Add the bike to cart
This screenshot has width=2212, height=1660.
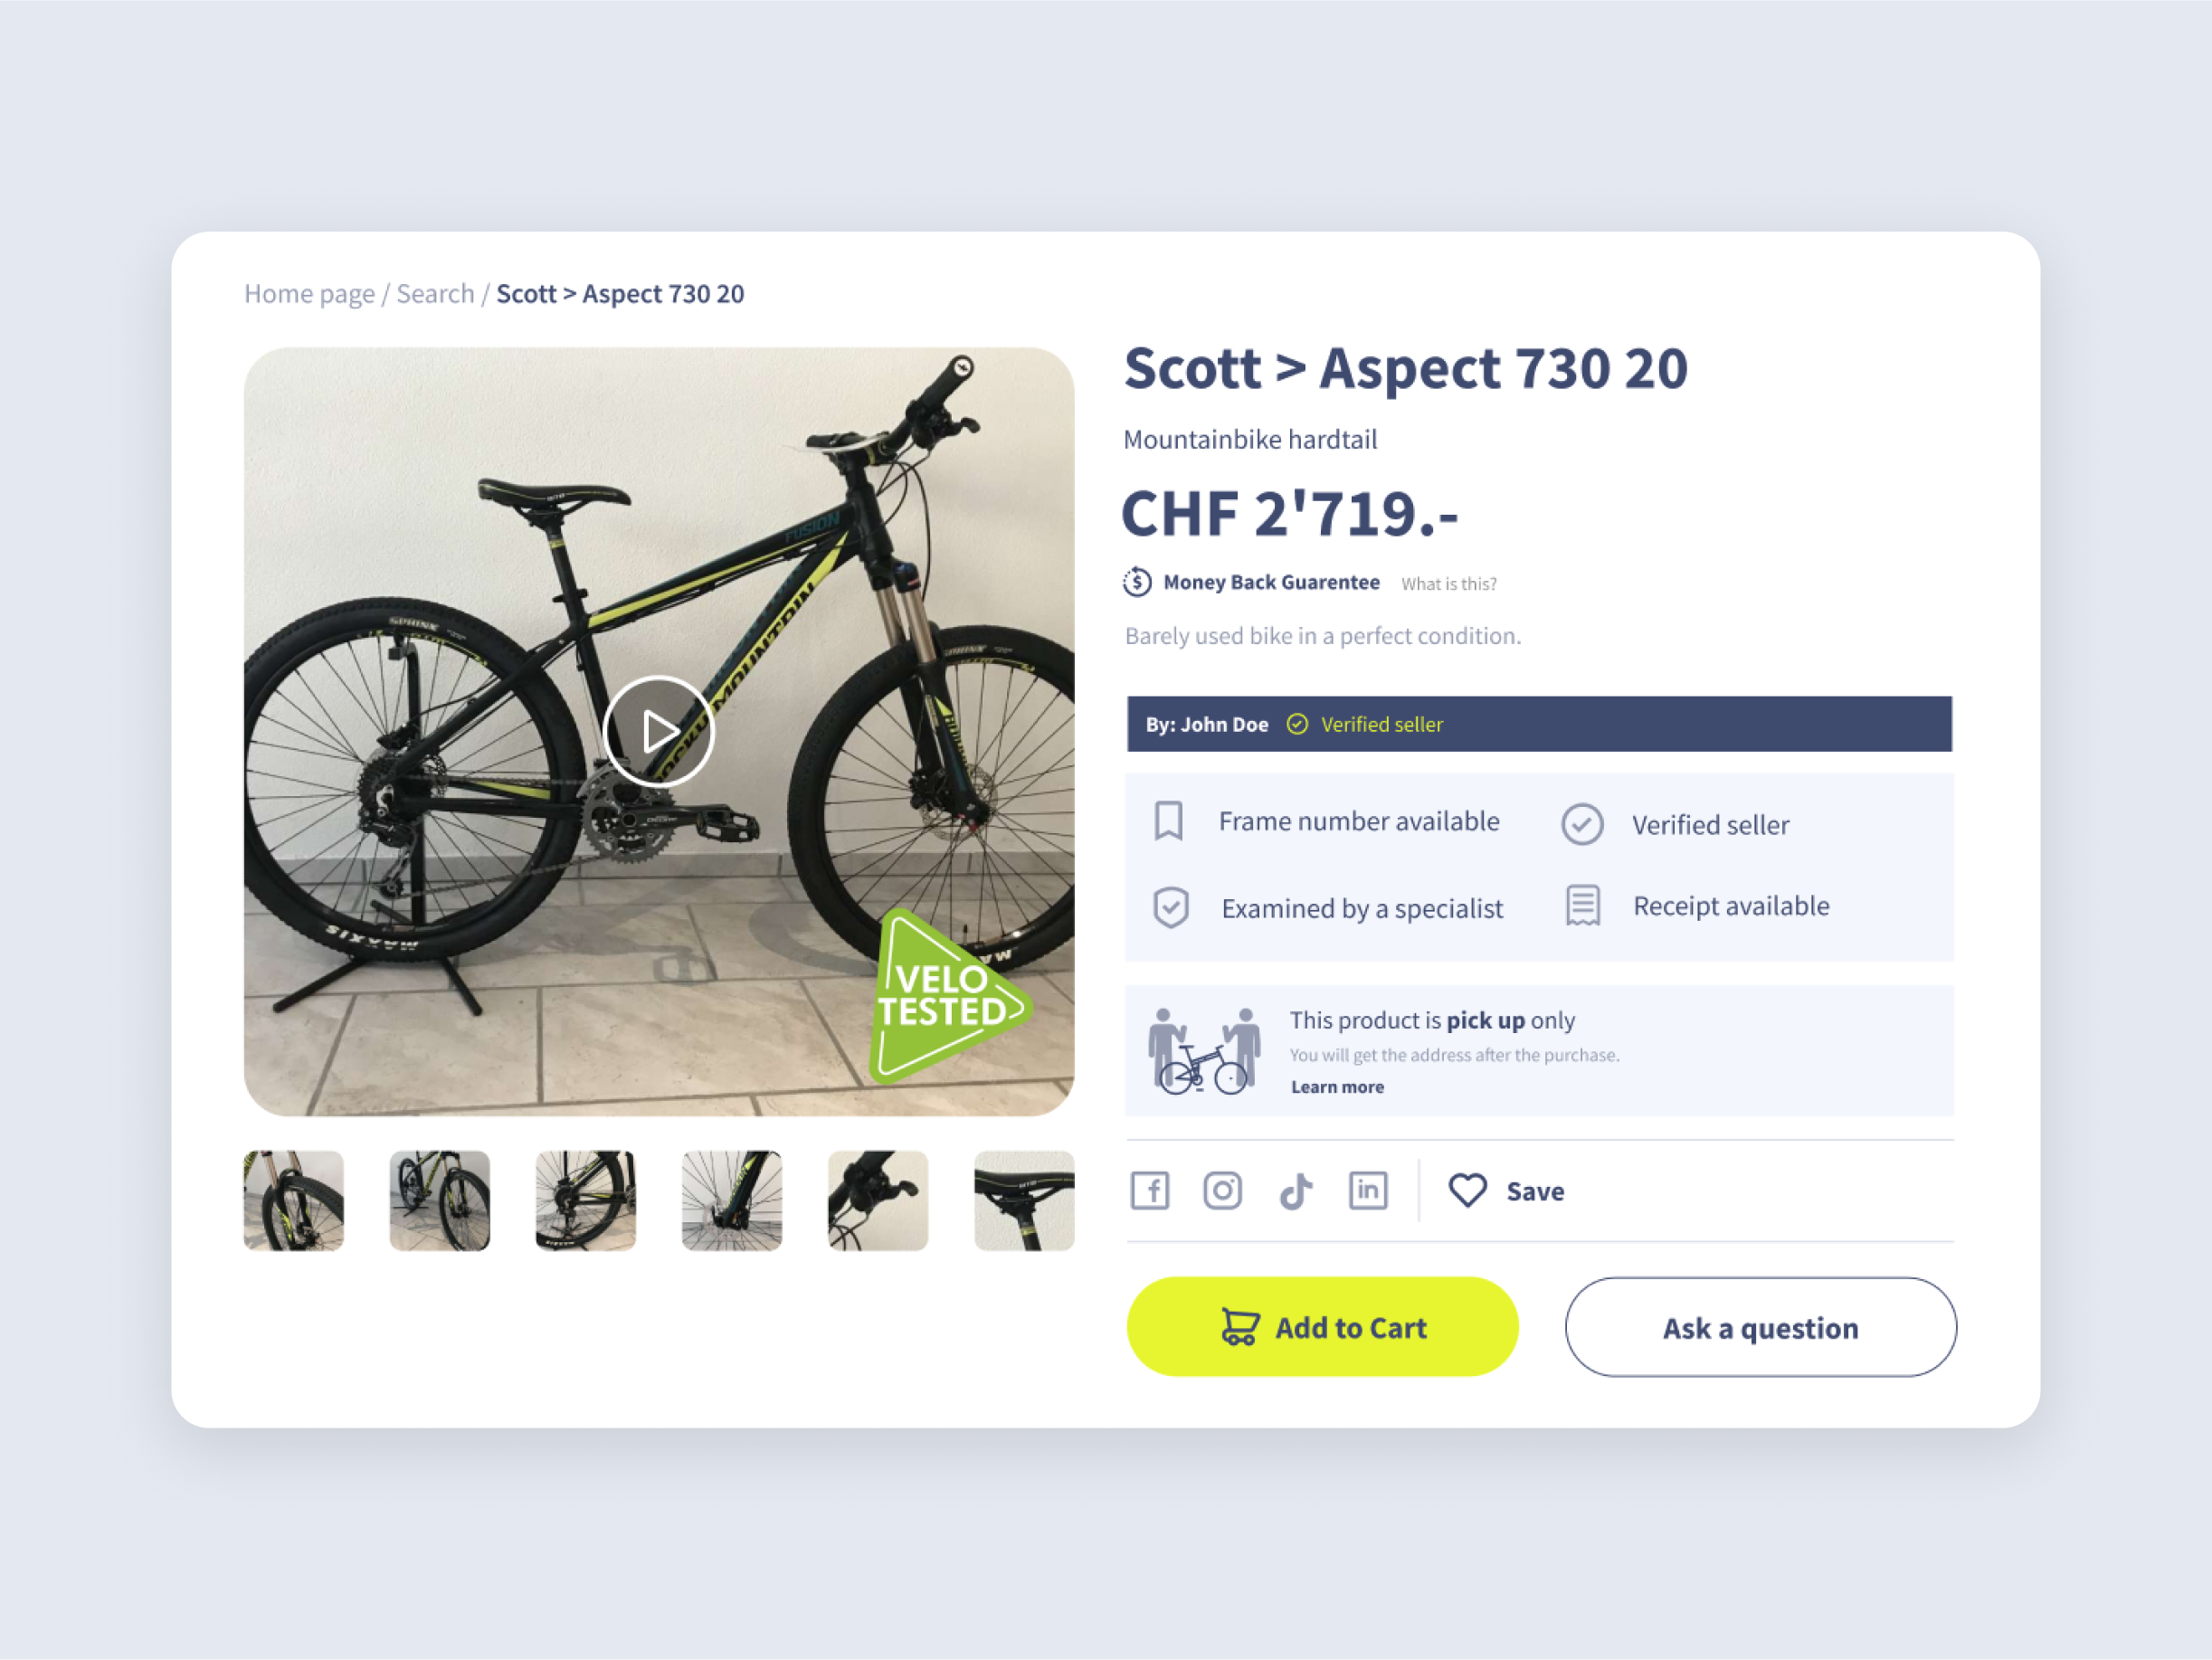1322,1327
